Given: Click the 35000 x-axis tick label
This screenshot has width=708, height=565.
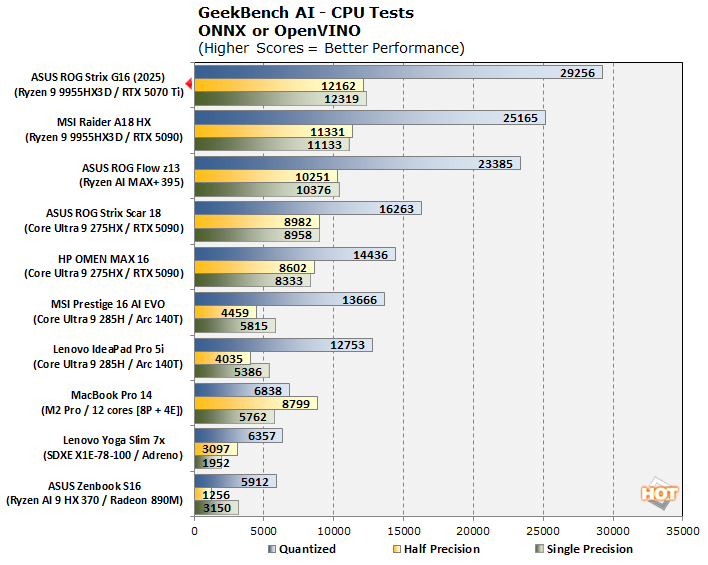Looking at the screenshot, I should point(683,531).
